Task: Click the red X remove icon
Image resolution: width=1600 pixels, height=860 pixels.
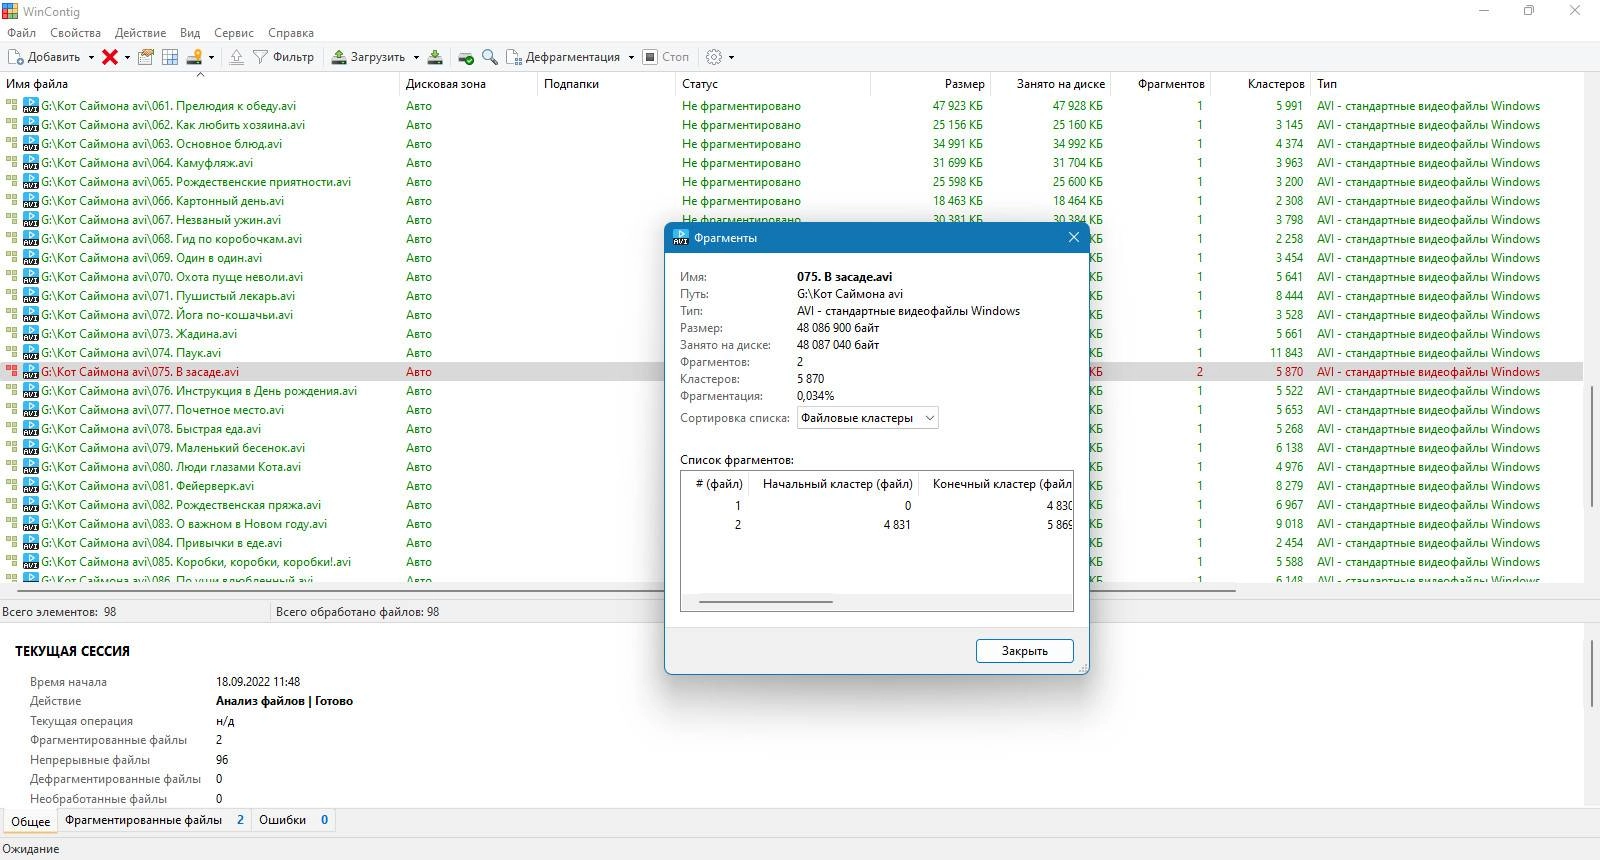Action: click(x=110, y=57)
